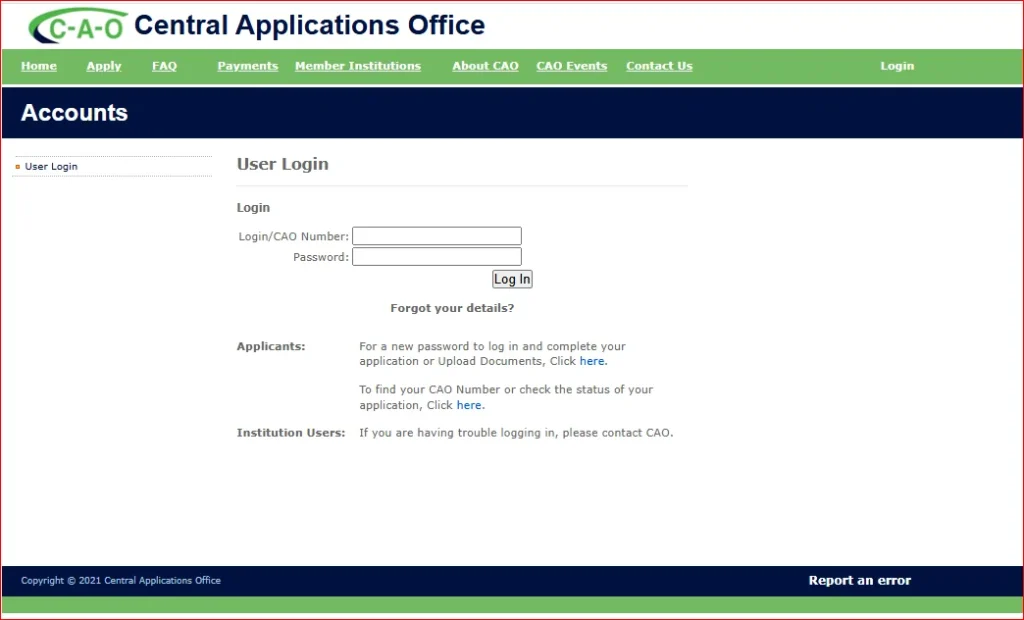Open the FAQ page
Screen dimensions: 1024x620
(165, 66)
